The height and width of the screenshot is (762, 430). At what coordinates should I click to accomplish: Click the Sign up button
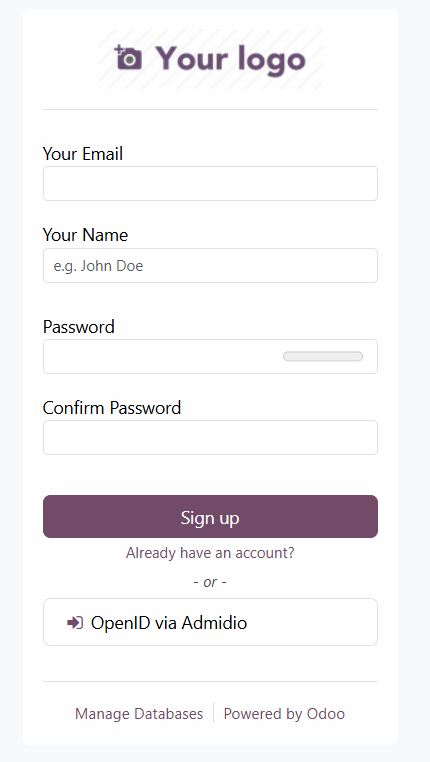click(210, 517)
